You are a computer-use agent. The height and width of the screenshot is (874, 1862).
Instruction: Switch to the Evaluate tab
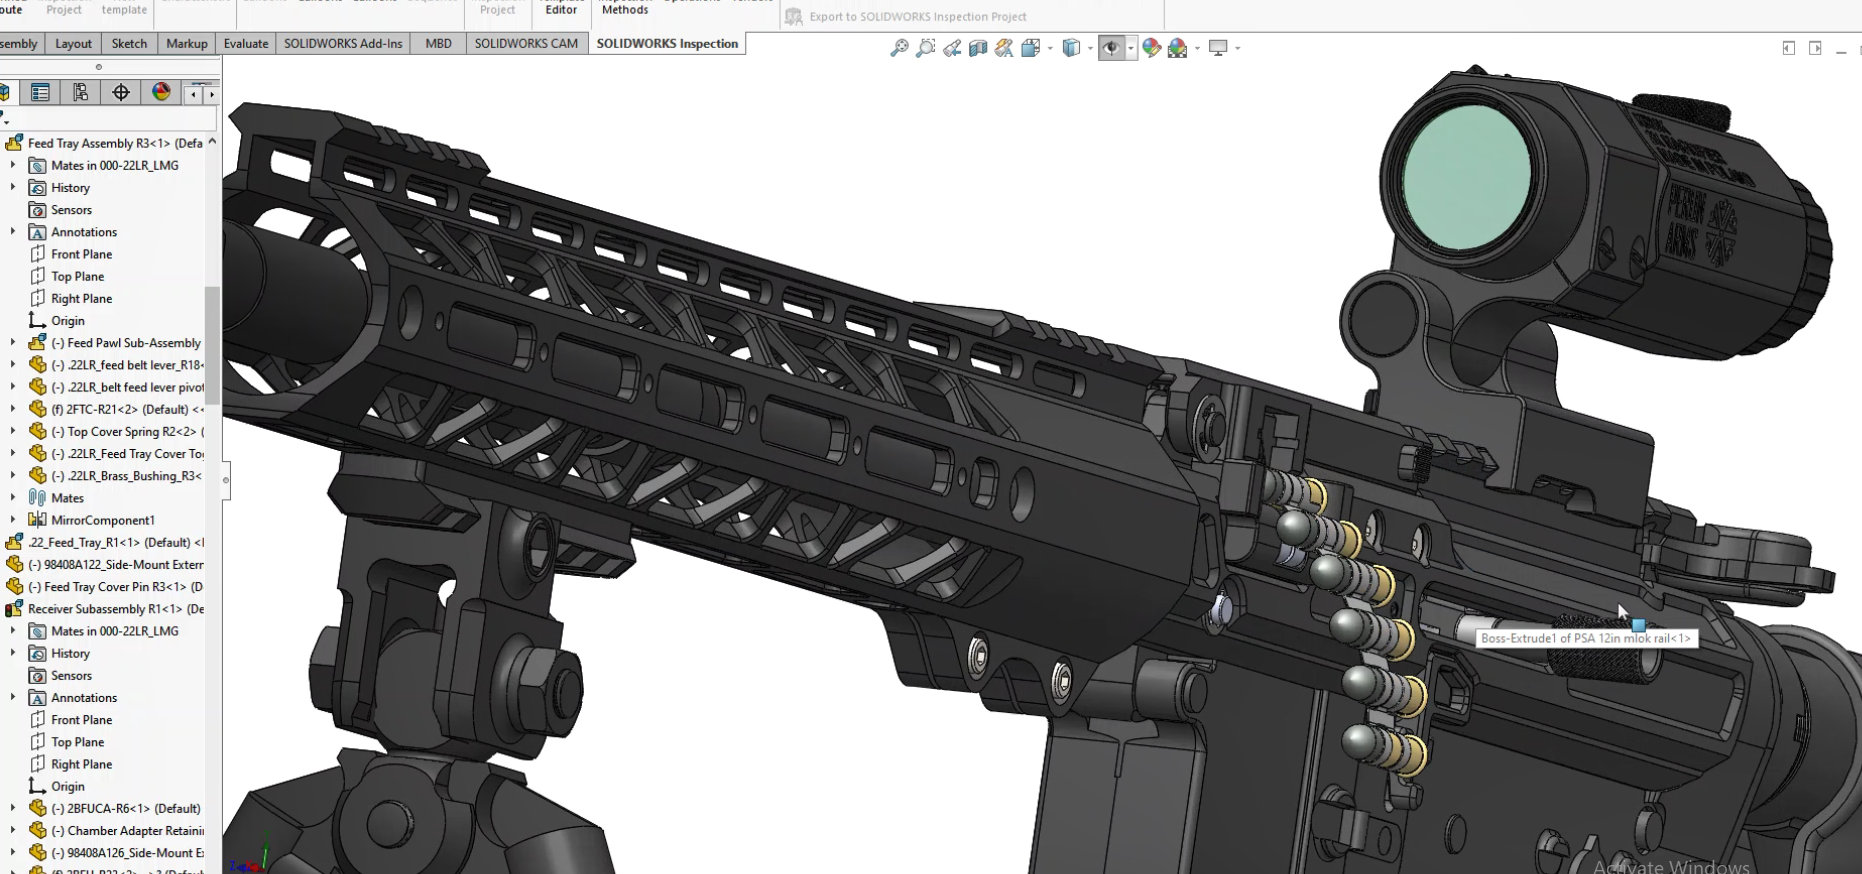pos(245,44)
